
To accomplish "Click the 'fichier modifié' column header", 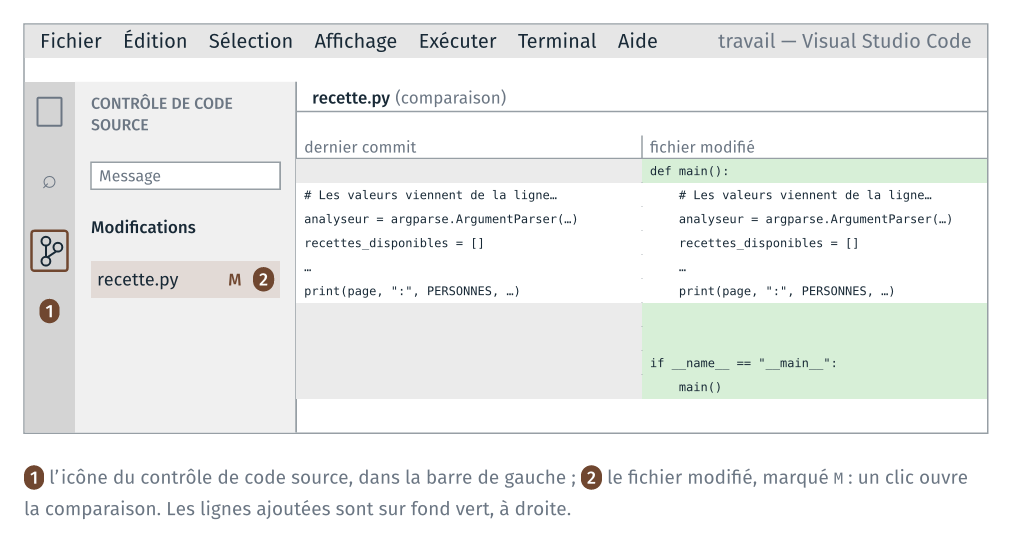I will (x=702, y=147).
